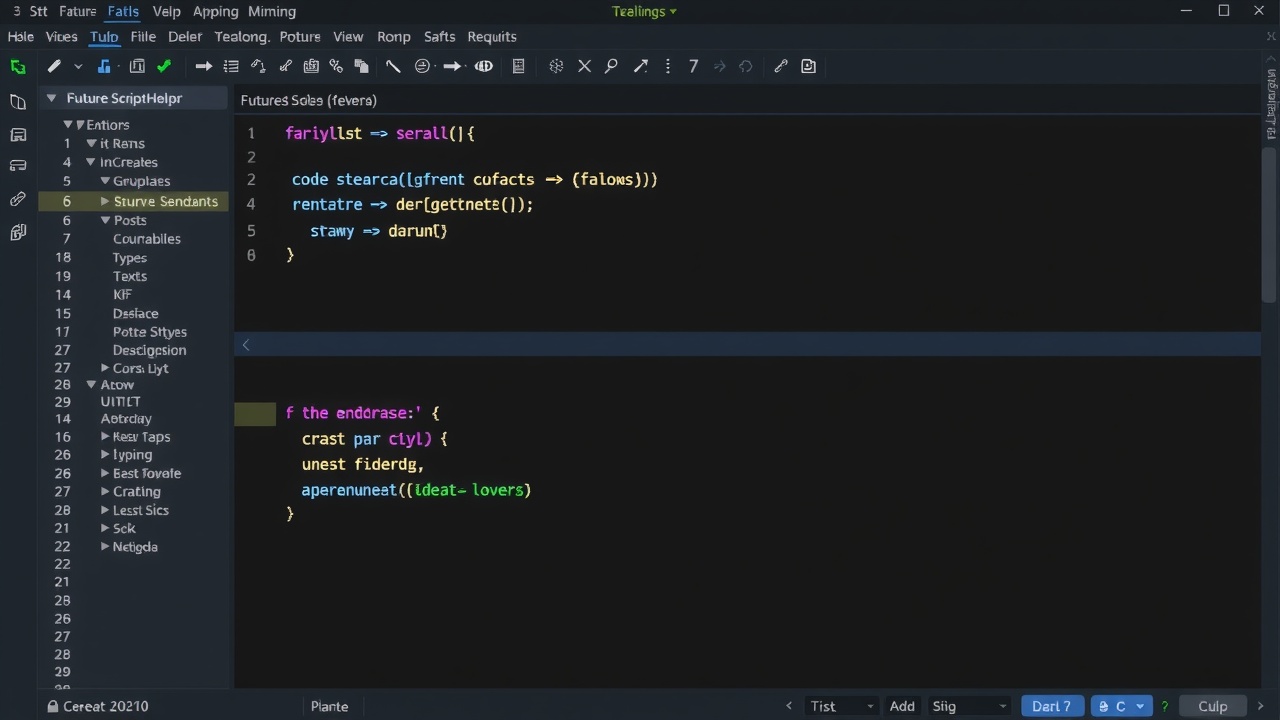Open the Safts menu

(439, 36)
